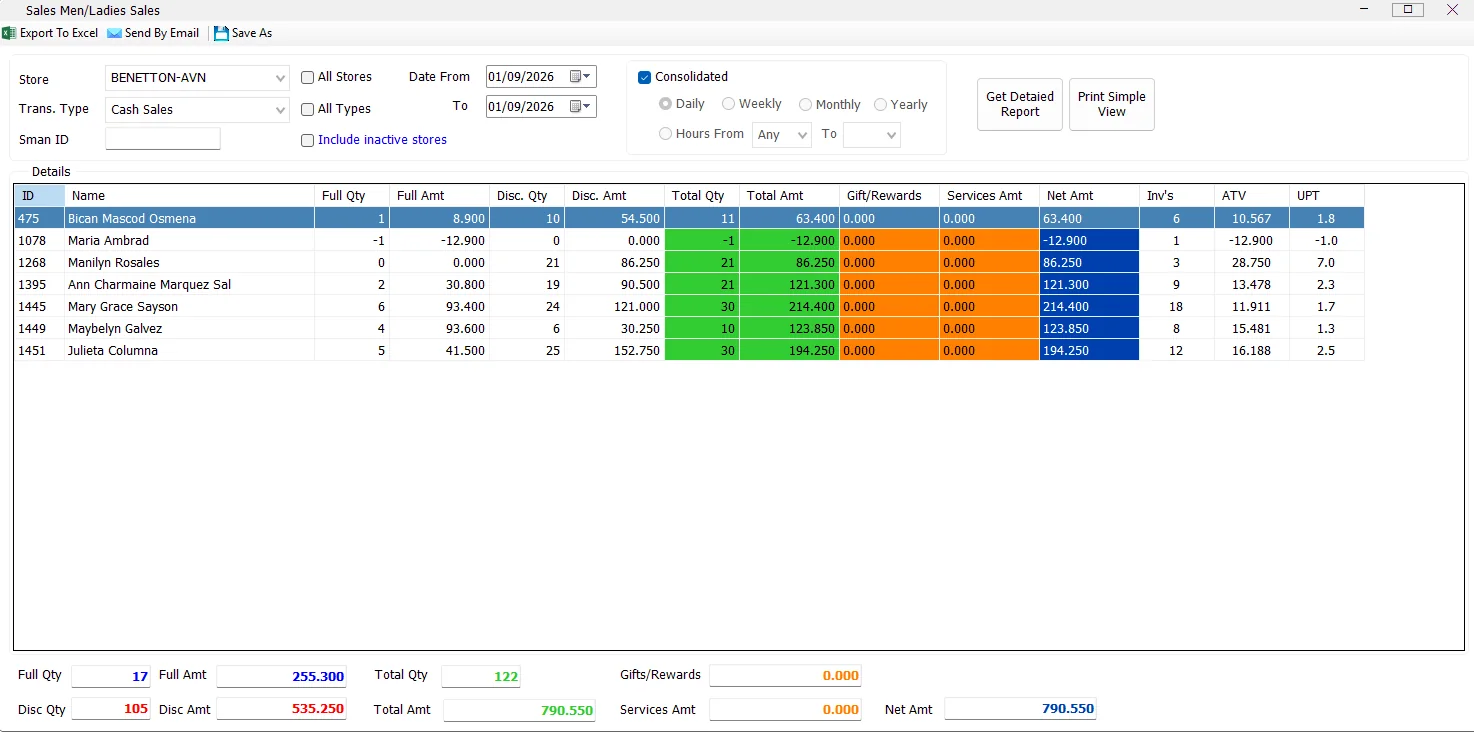1474x732 pixels.
Task: Click the Gifts/Rewards summary field at the bottom
Action: tap(786, 676)
